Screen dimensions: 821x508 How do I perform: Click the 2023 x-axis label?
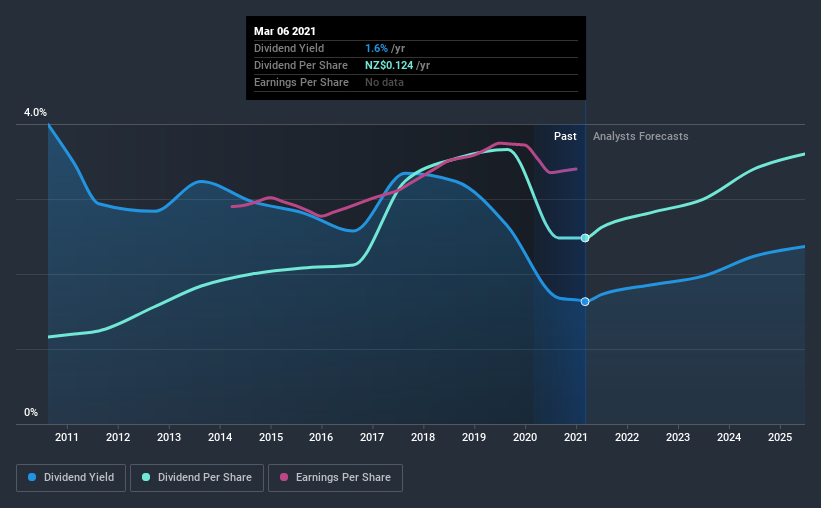pyautogui.click(x=678, y=437)
